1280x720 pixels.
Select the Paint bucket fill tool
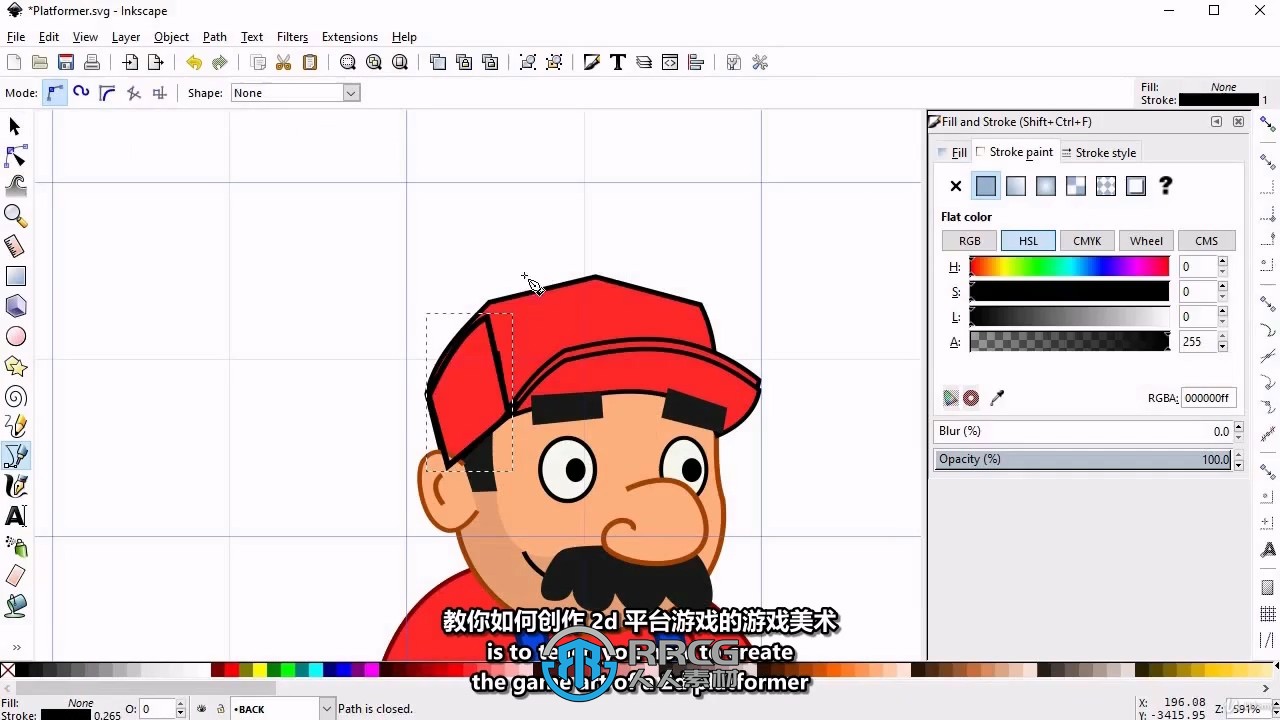click(15, 606)
